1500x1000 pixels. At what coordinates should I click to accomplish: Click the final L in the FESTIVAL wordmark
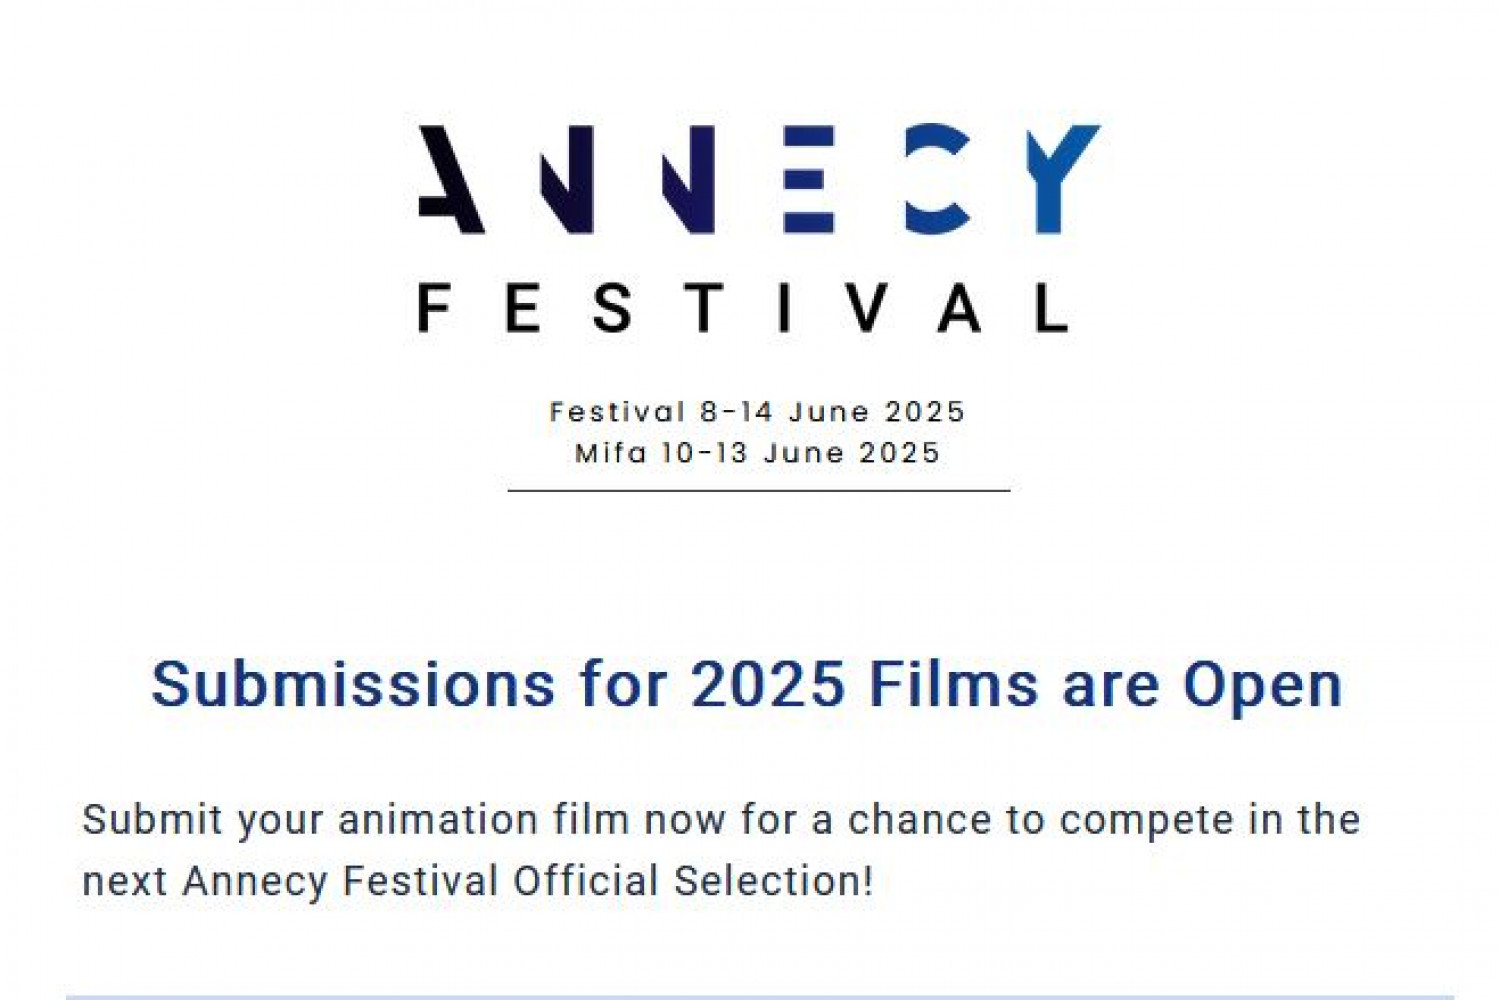click(x=1051, y=307)
